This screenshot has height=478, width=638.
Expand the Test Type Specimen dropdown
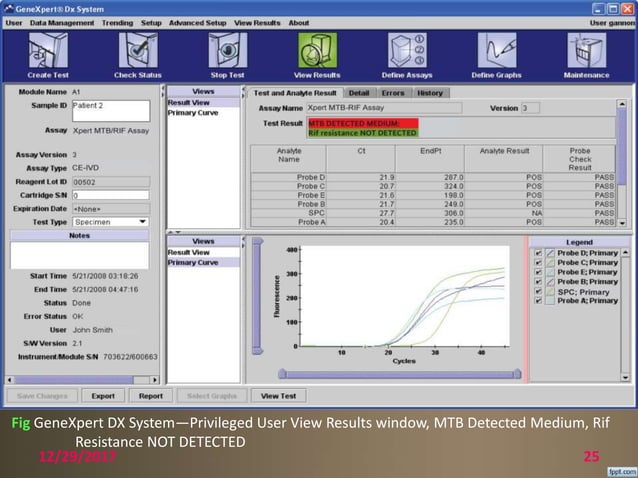[142, 222]
